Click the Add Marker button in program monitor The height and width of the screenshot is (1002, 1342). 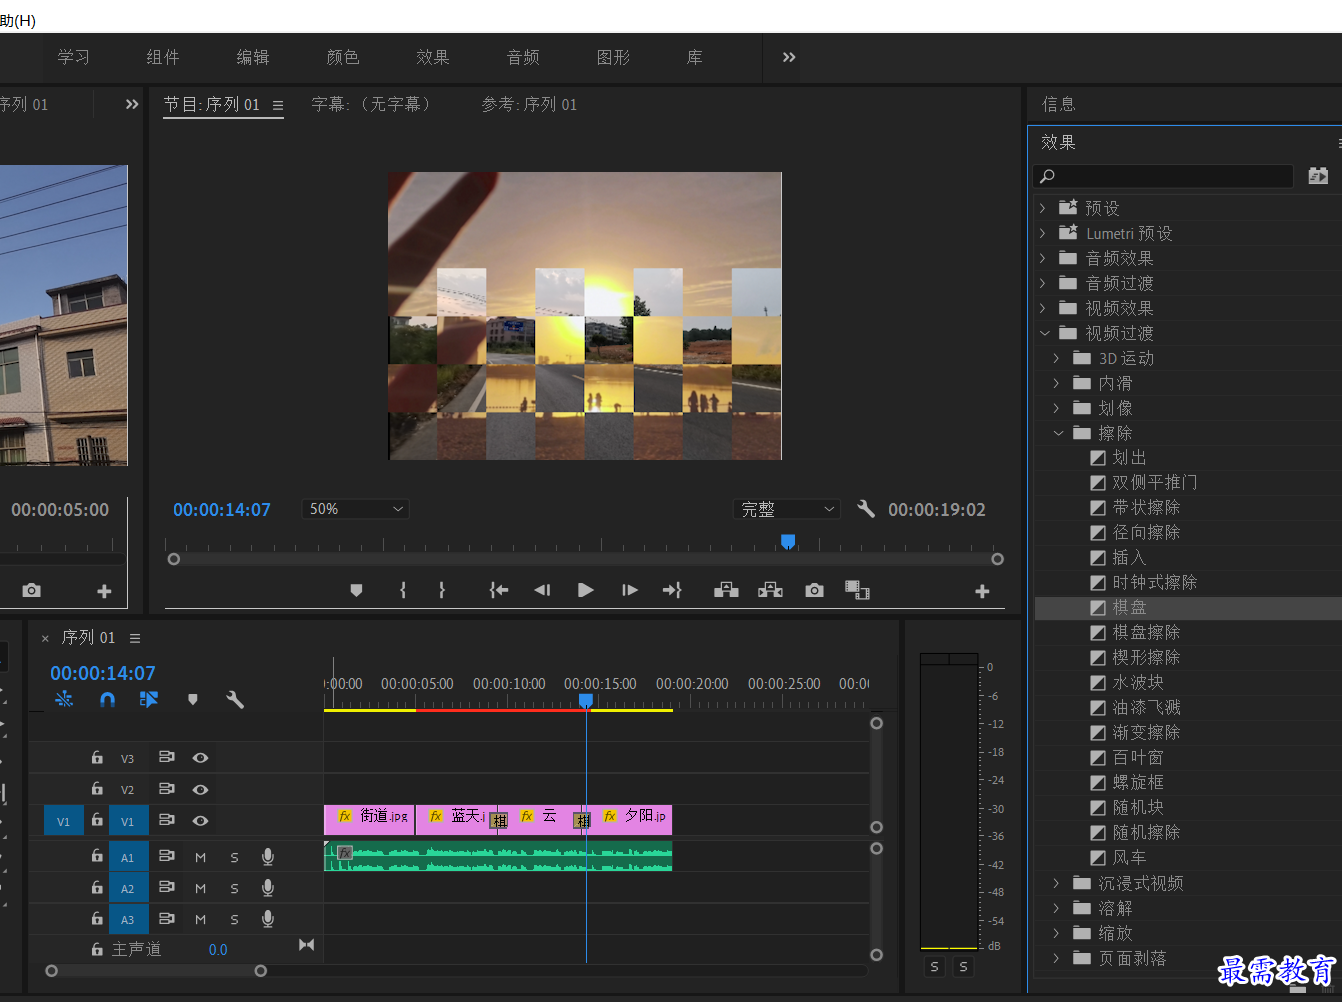[x=356, y=590]
